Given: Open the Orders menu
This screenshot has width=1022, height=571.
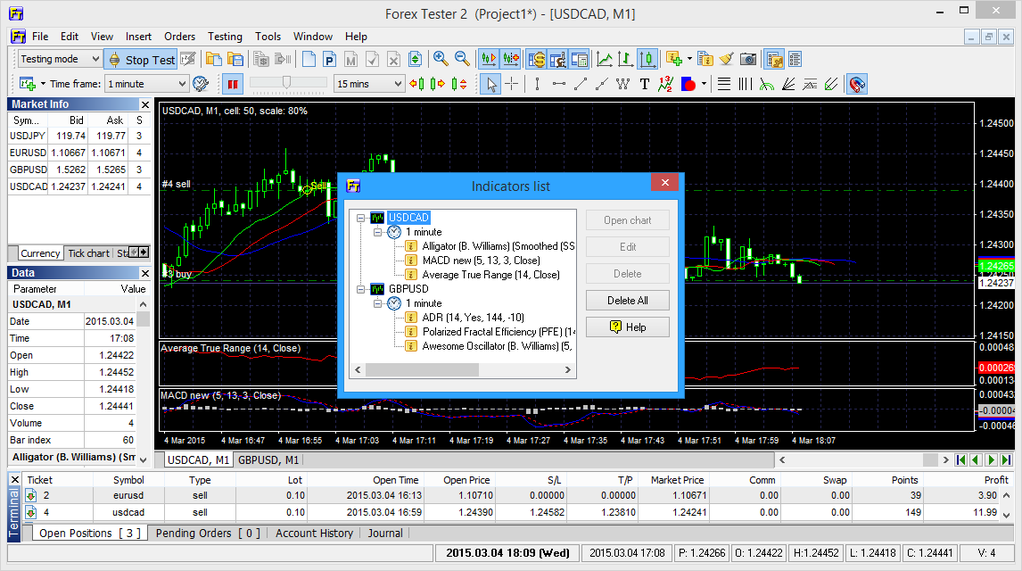Looking at the screenshot, I should tap(179, 37).
